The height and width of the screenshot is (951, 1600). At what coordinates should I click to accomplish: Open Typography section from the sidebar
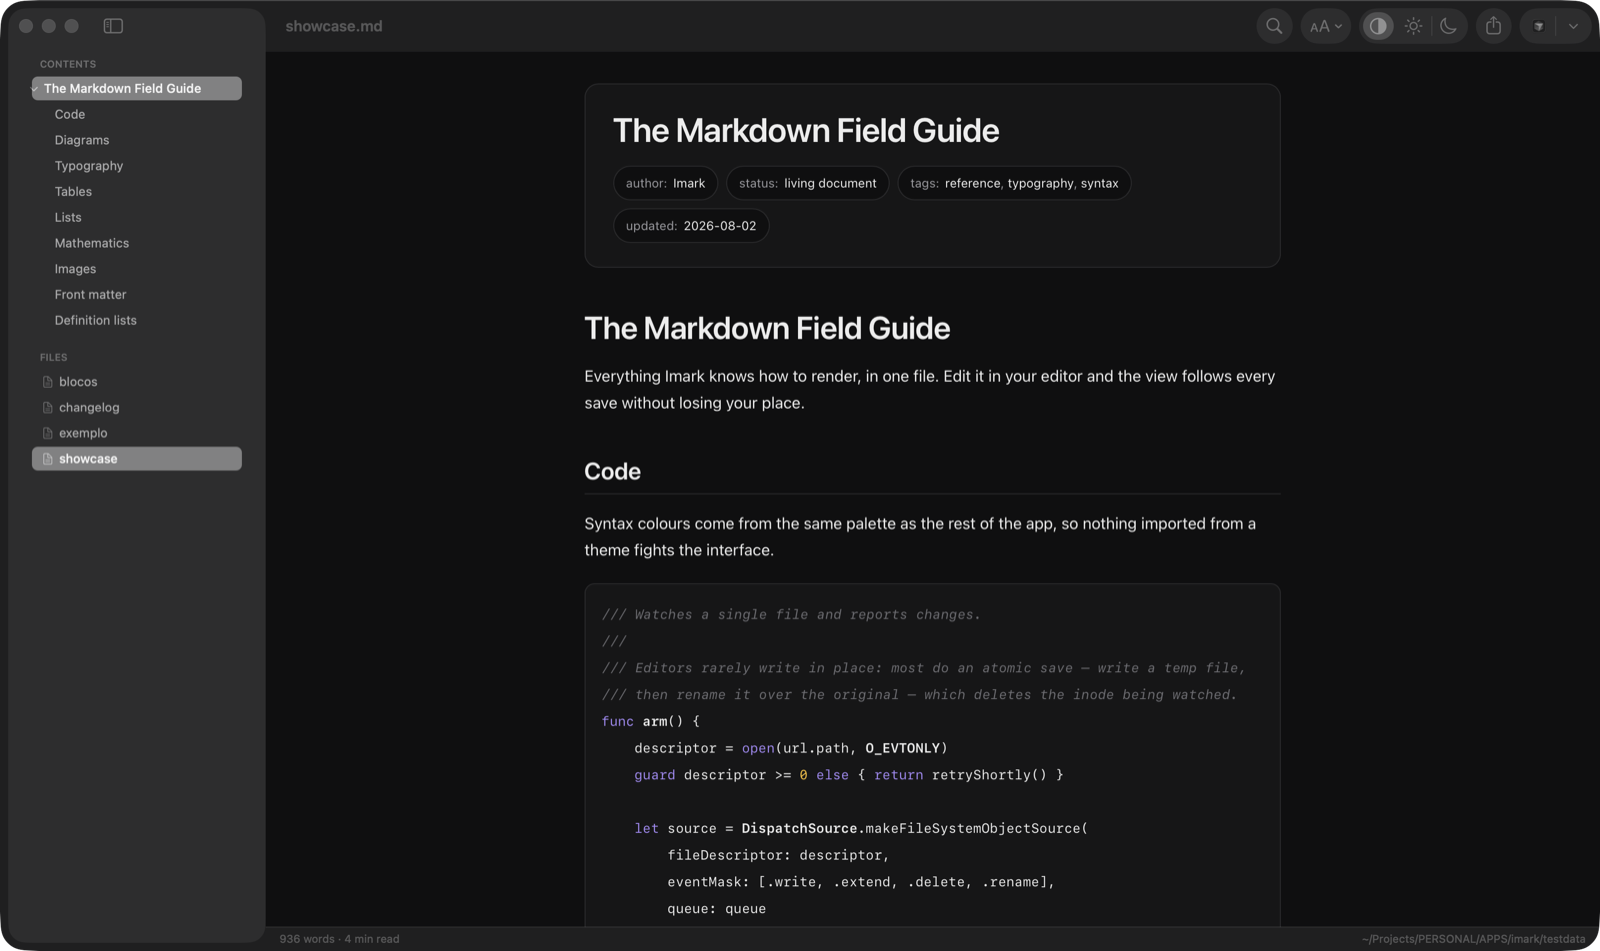[x=89, y=166]
